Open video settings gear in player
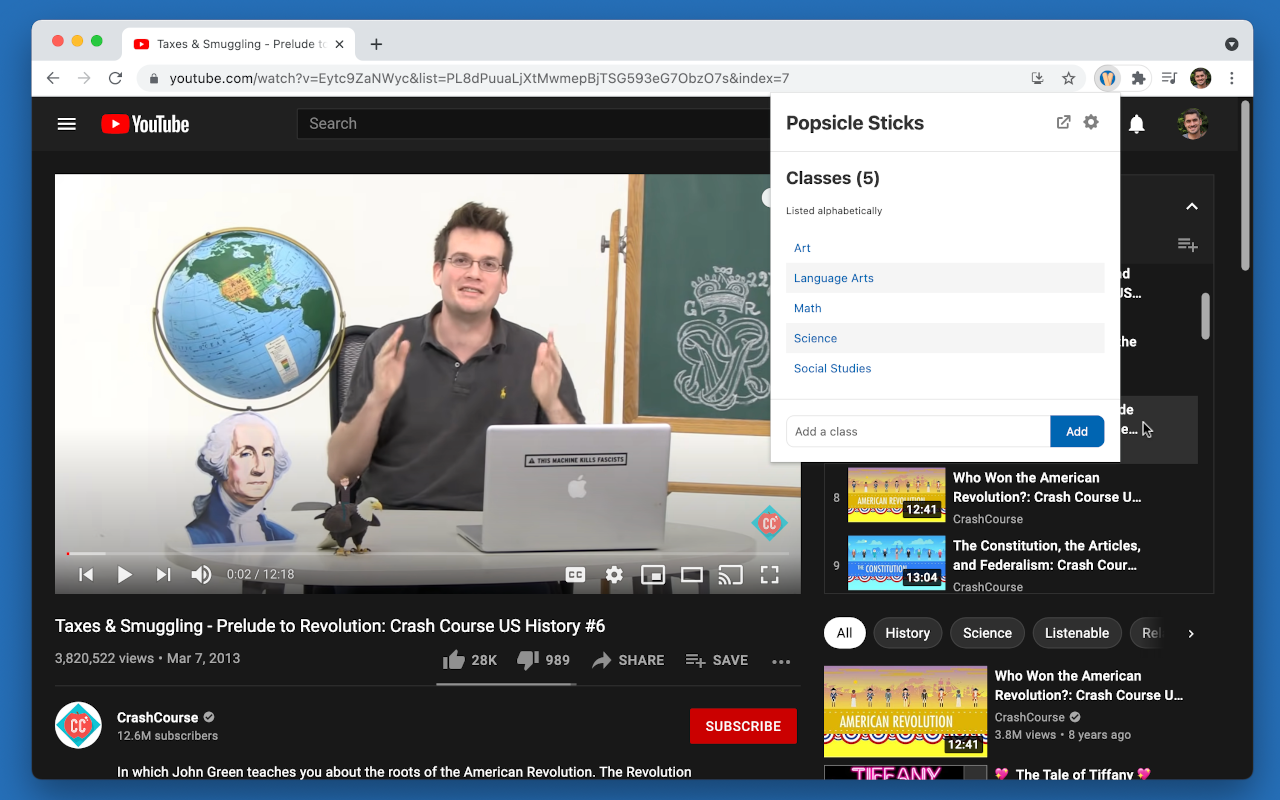 pos(614,574)
